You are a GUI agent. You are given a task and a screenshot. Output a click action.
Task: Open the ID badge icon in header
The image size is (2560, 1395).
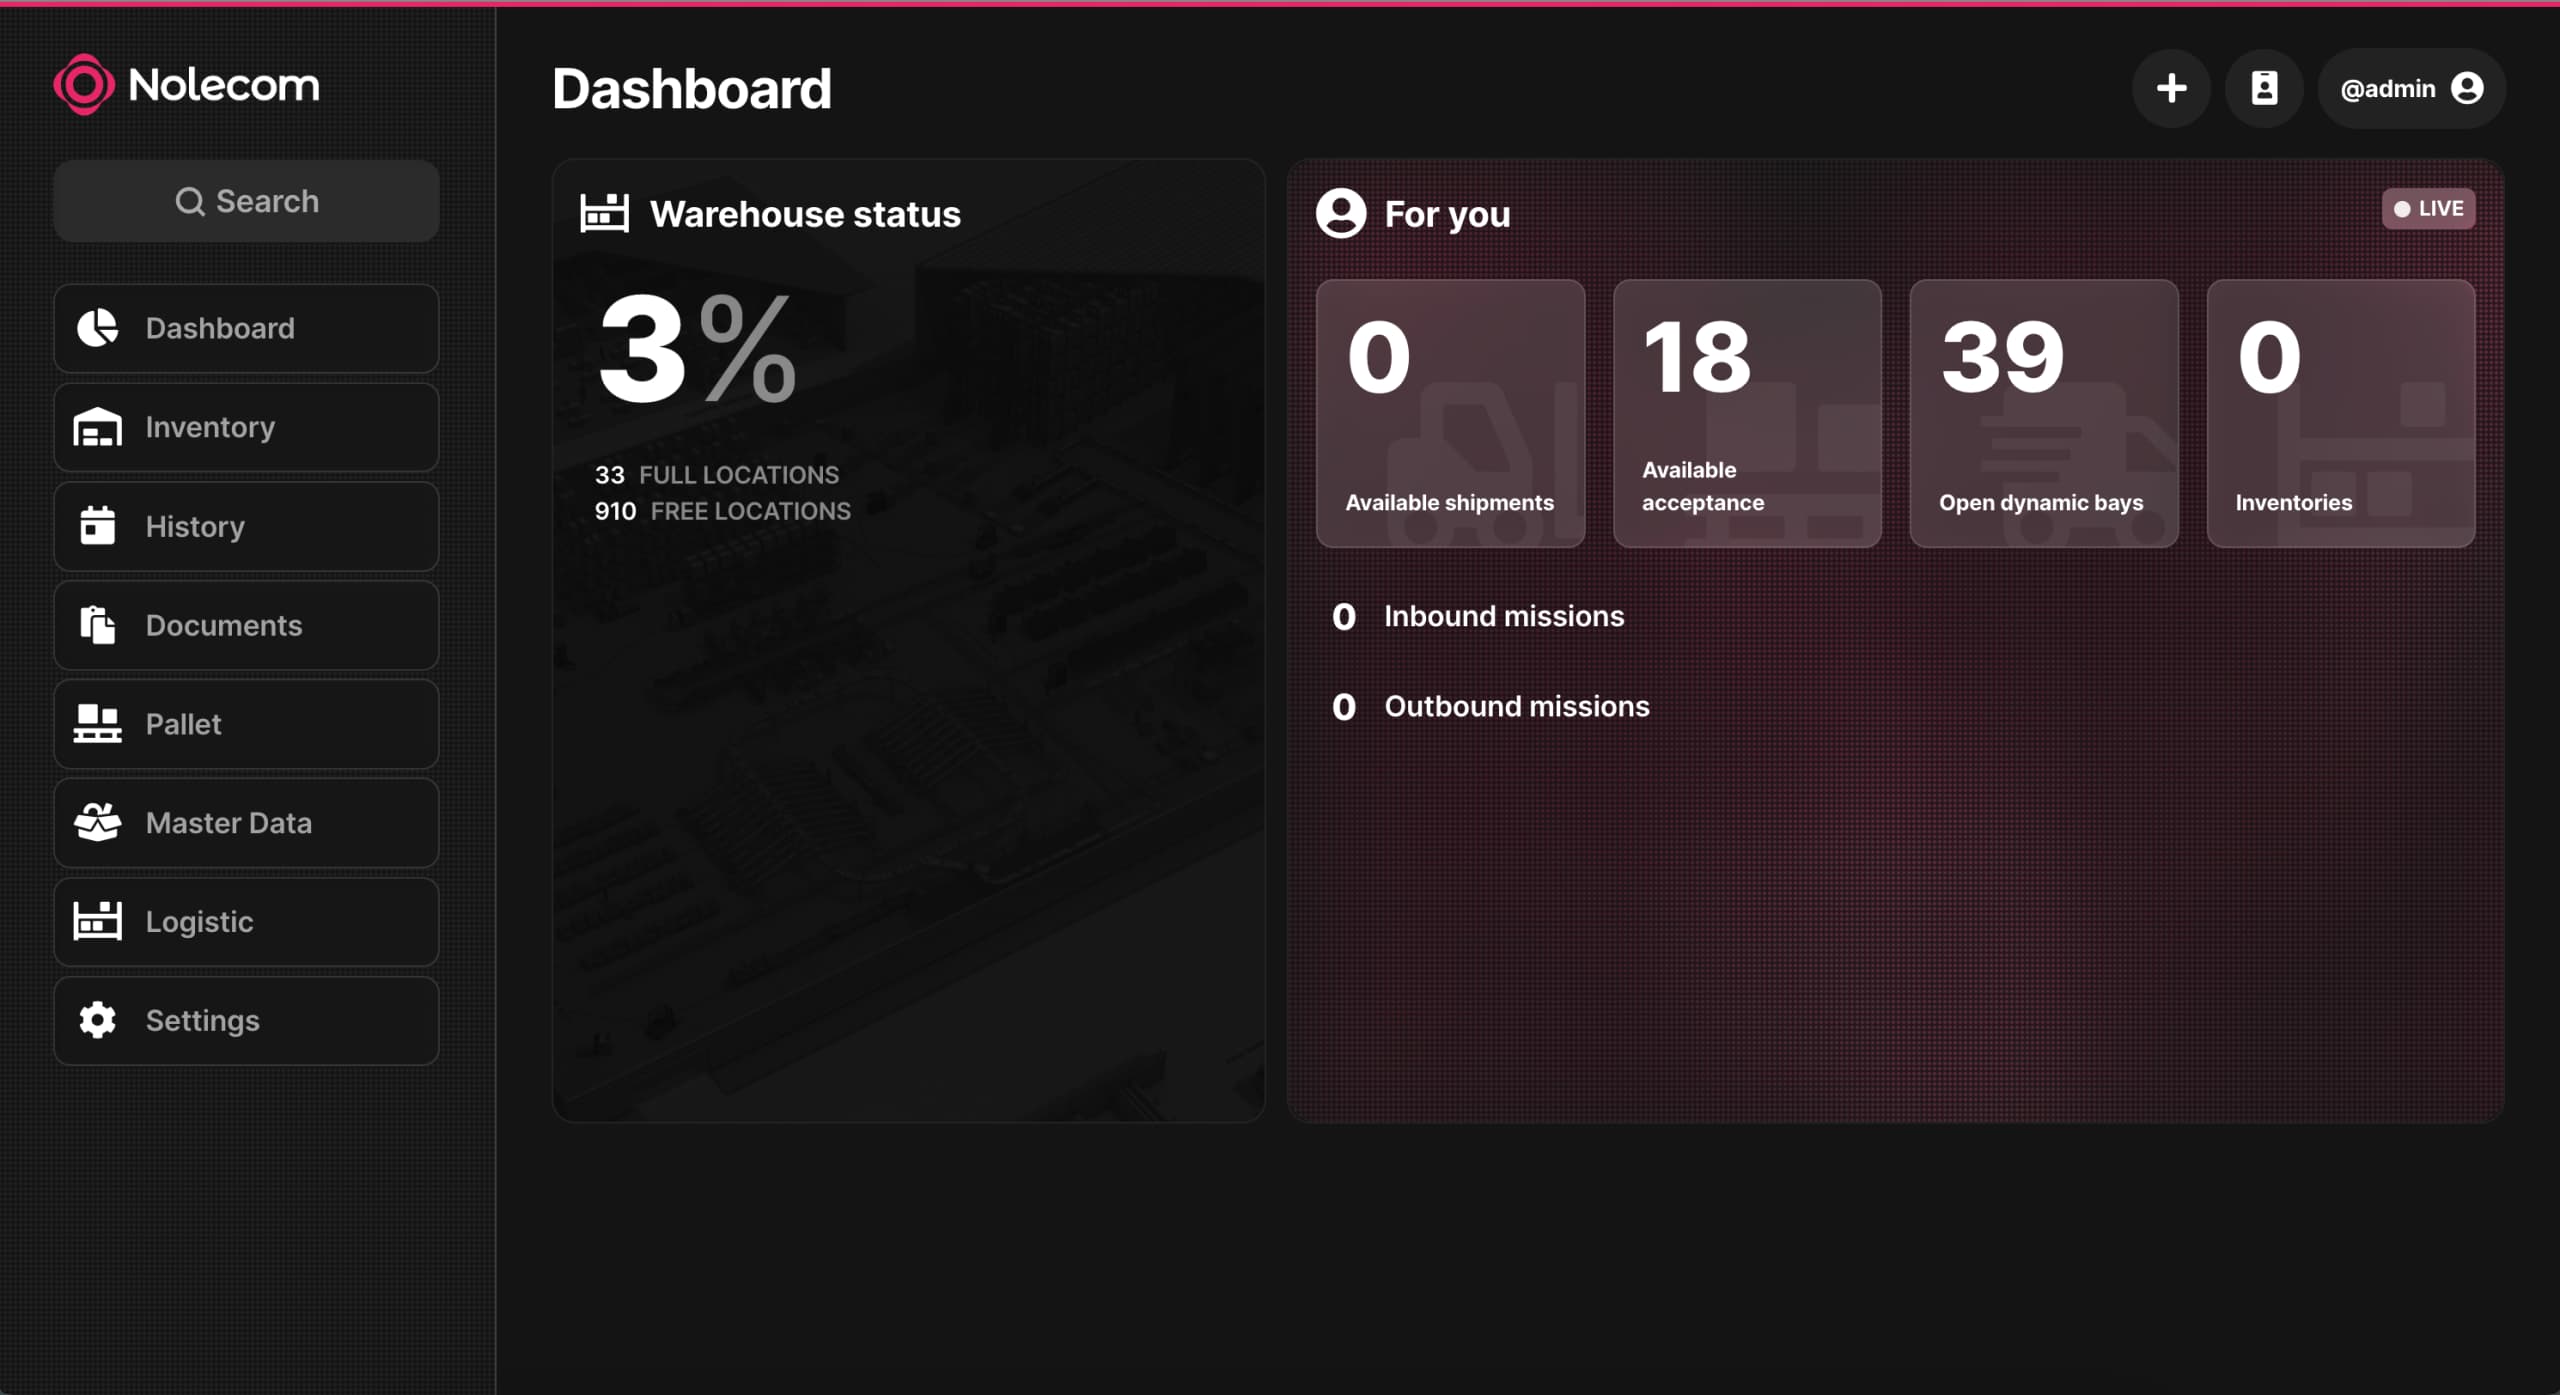point(2264,88)
